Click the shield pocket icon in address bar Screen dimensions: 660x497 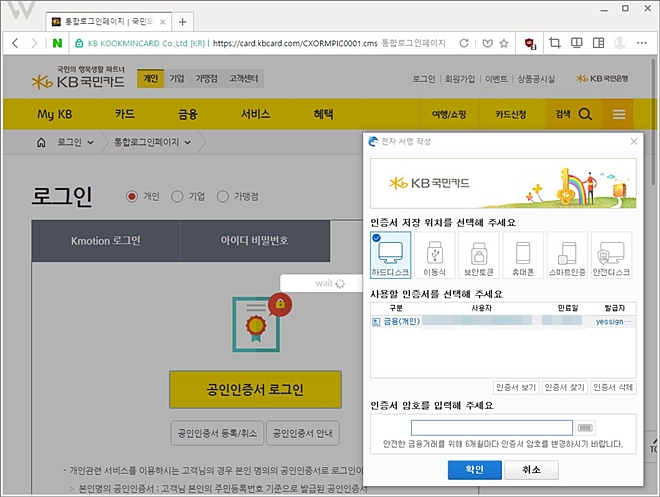tap(487, 43)
